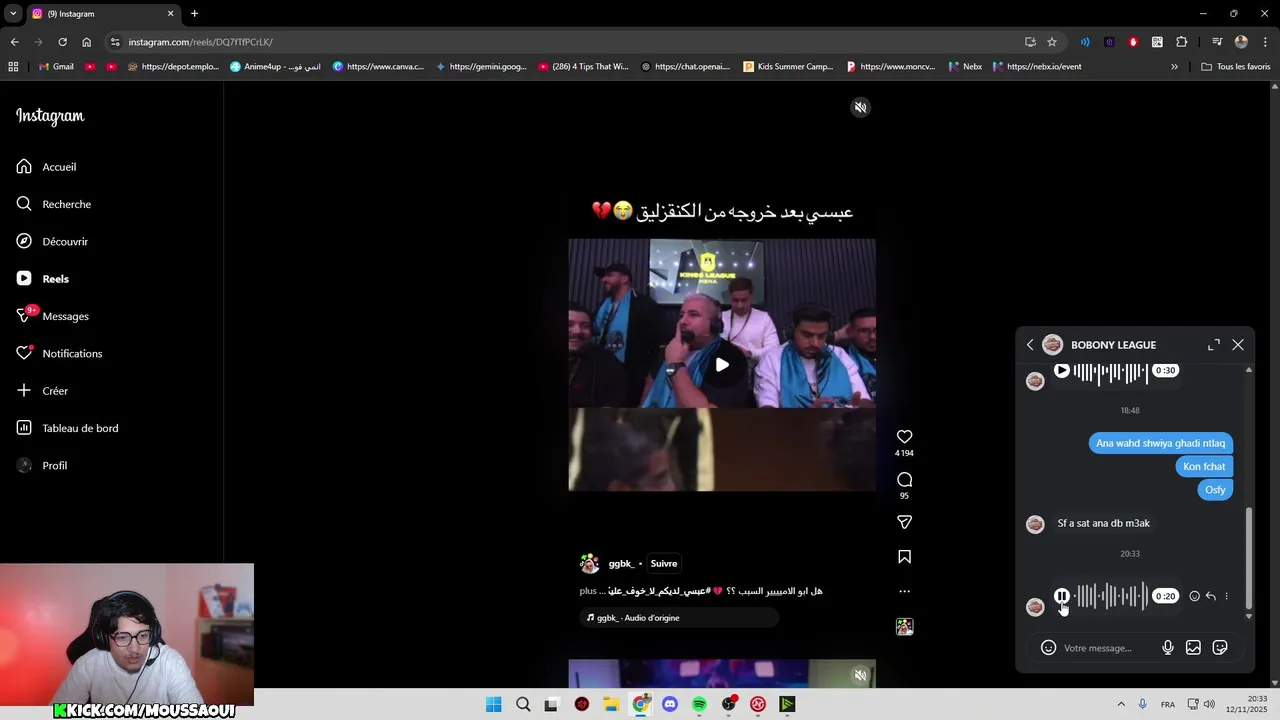Unmute the next reel at the bottom

[860, 676]
